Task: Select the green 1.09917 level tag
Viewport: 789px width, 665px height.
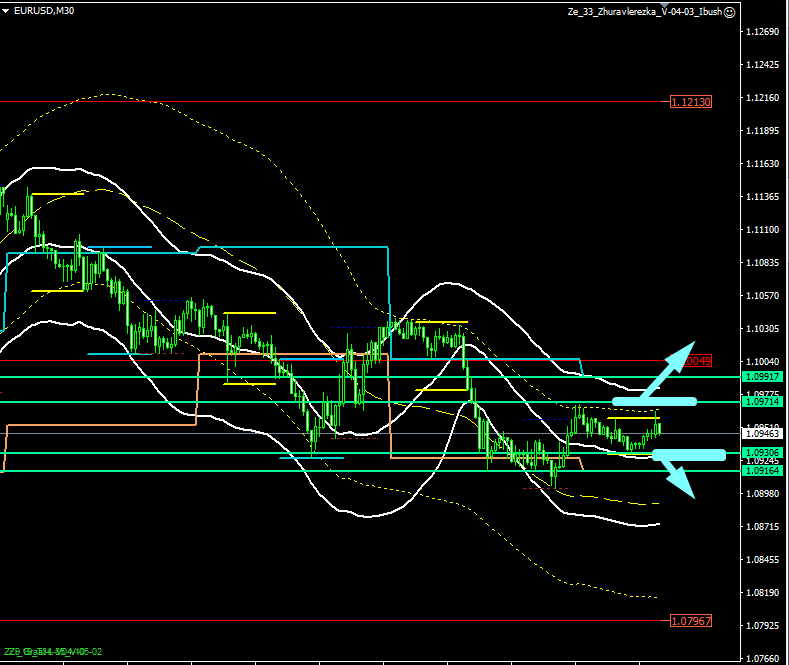Action: click(762, 376)
